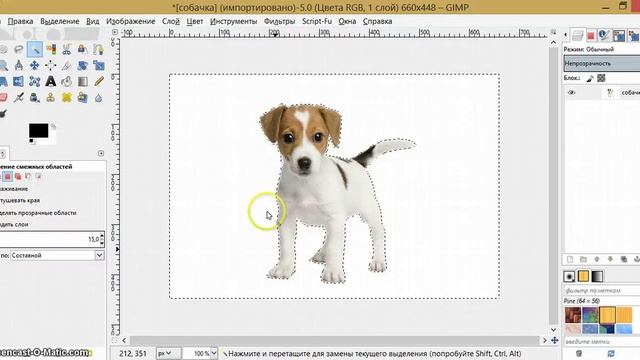Delete the selected pattern with trash icon
Image resolution: width=640 pixels, height=360 pixels.
click(579, 353)
